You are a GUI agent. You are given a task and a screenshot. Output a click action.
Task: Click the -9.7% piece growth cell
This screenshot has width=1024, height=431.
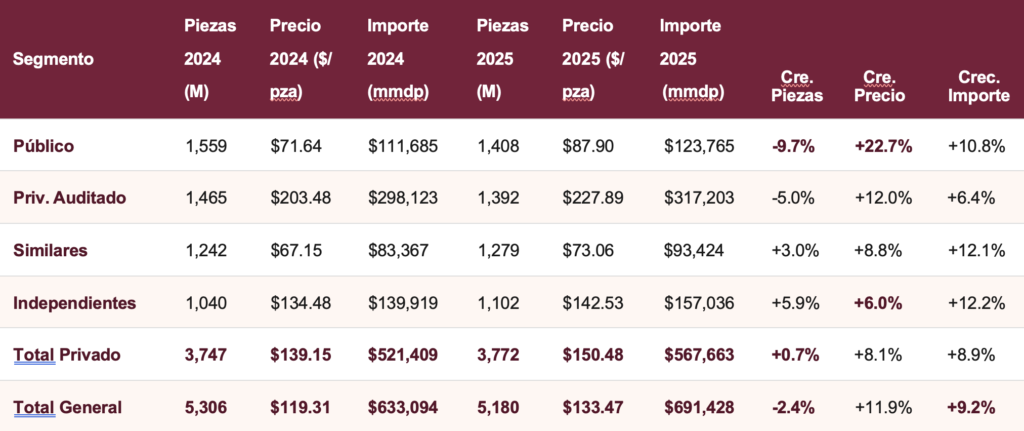(794, 145)
